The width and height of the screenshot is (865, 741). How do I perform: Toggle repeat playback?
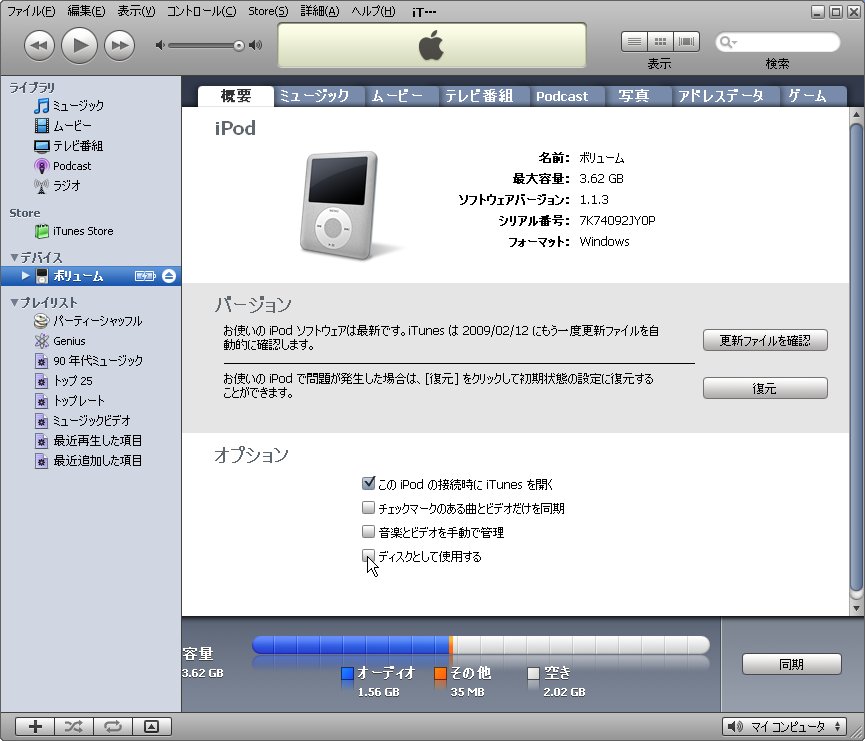(113, 726)
